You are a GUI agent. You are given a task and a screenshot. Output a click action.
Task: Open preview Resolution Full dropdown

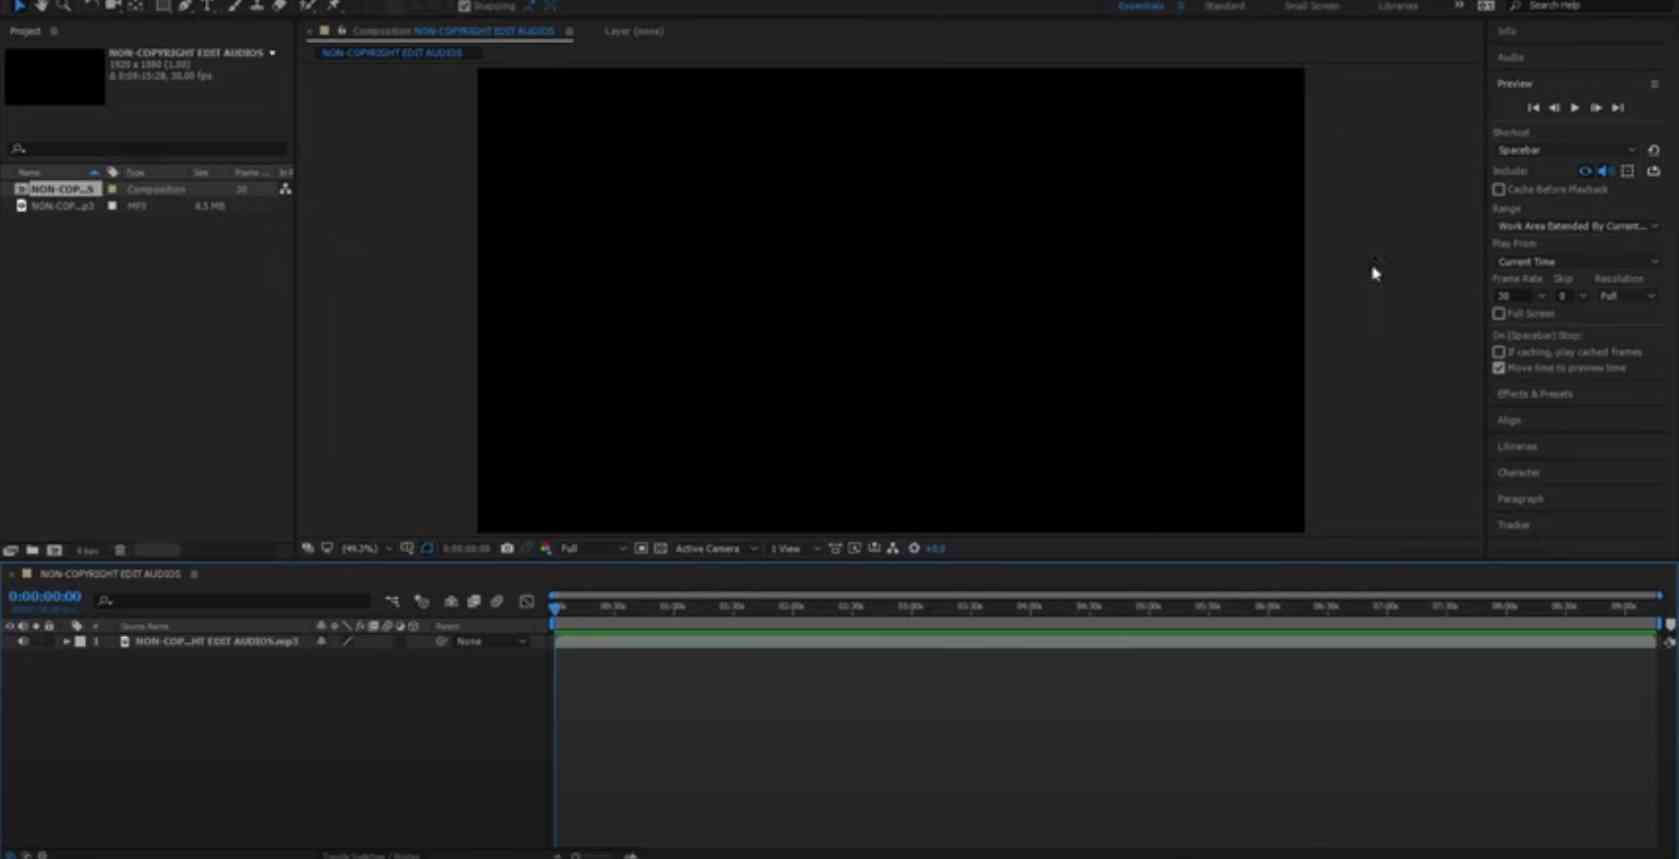click(x=1627, y=296)
